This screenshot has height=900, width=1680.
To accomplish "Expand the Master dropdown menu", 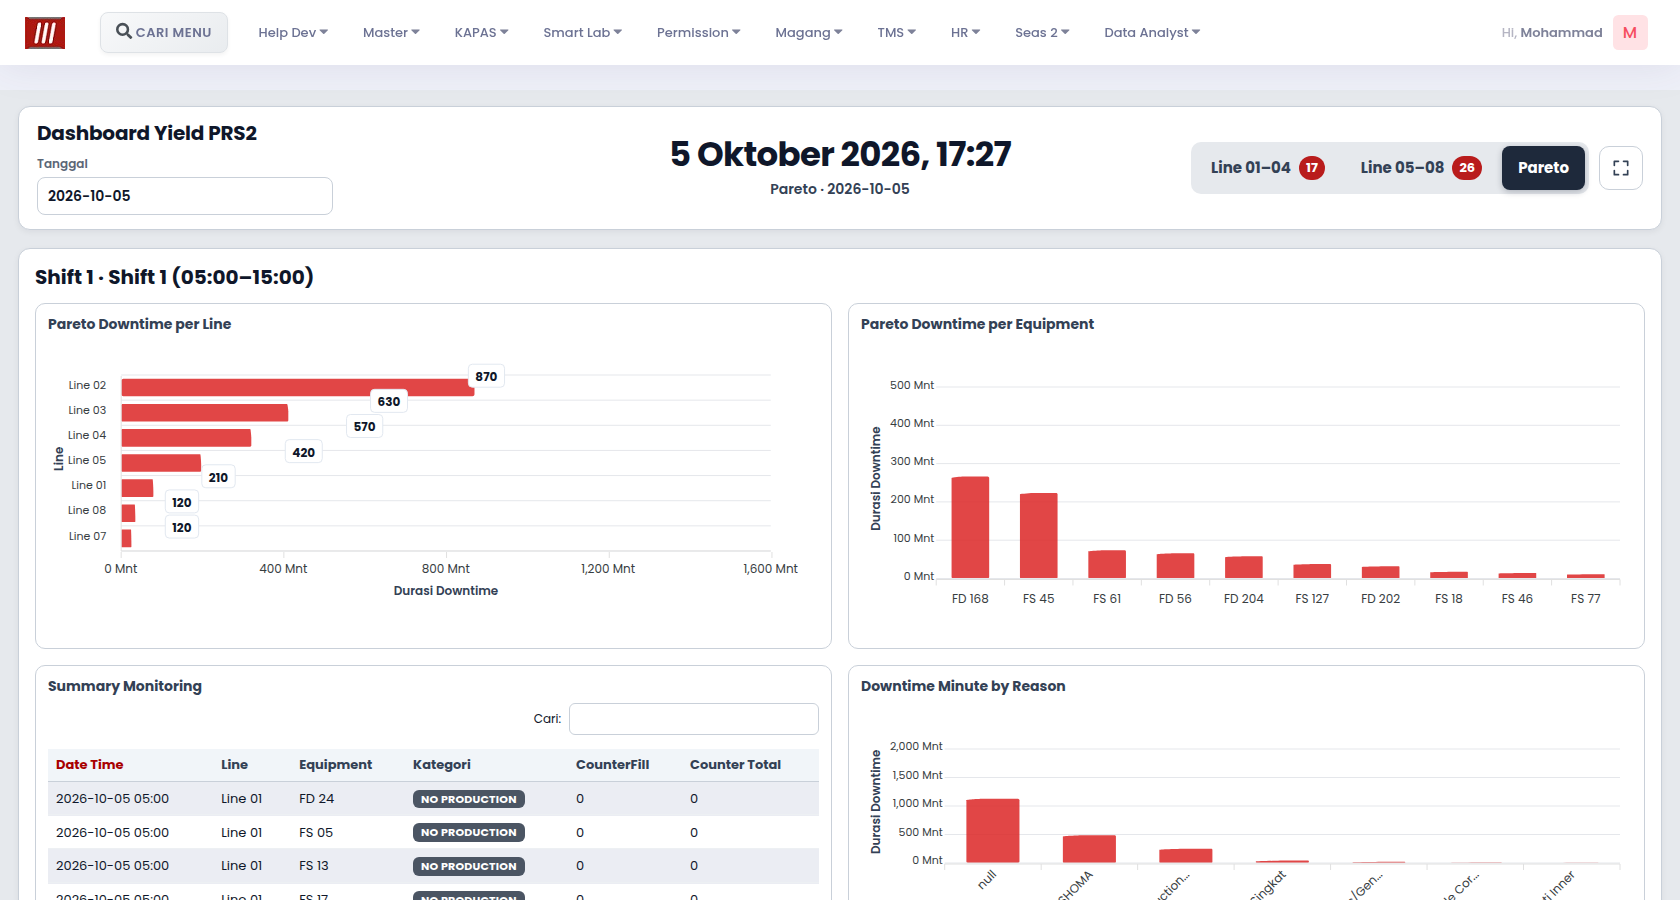I will 391,33.
